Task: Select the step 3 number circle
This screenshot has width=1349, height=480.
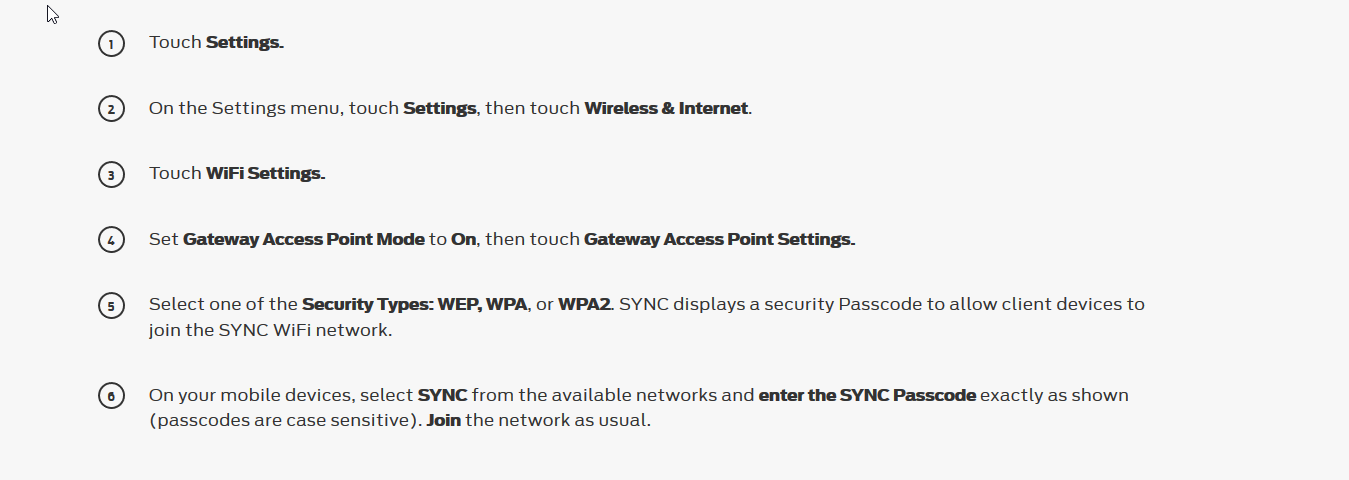Action: coord(111,174)
